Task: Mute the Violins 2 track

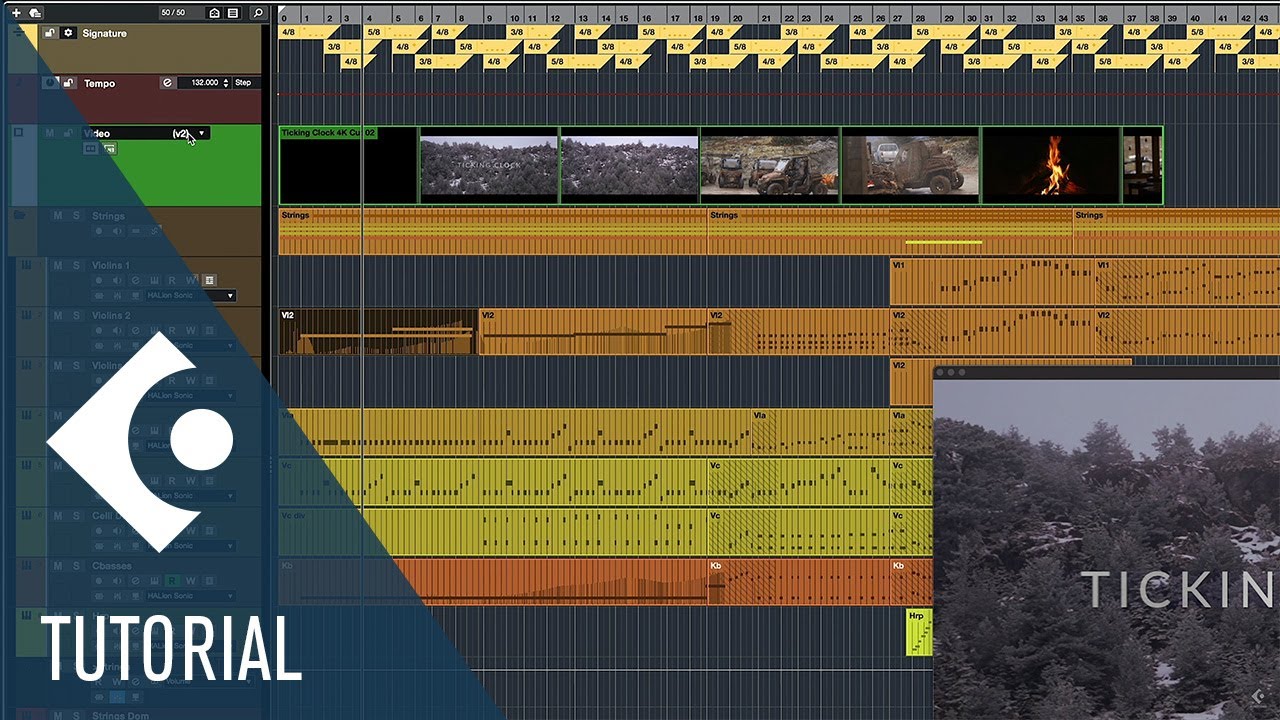Action: 57,315
